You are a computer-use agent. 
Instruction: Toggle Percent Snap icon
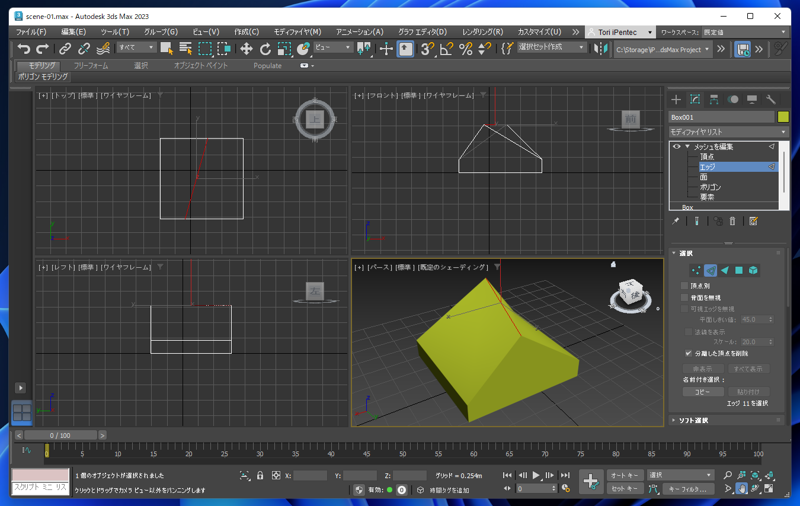pyautogui.click(x=465, y=48)
